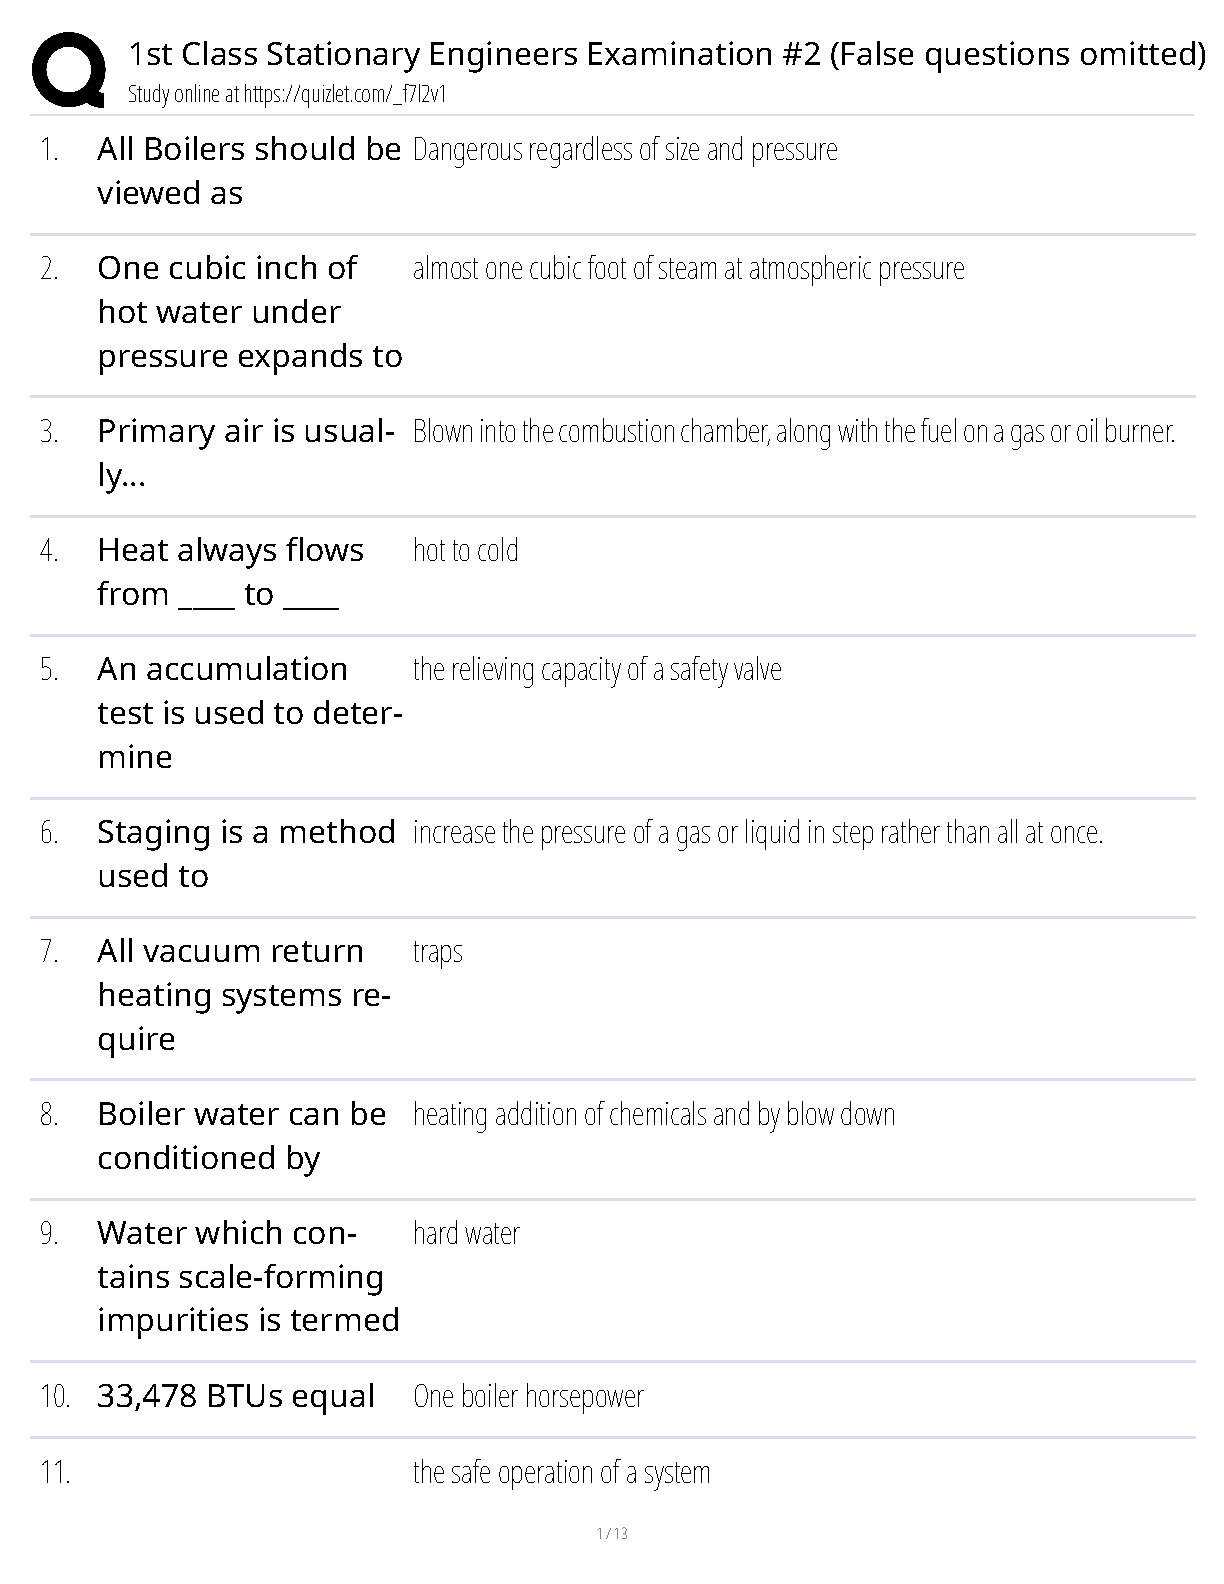Select the term "All Boilers should be viewed as"

248,171
